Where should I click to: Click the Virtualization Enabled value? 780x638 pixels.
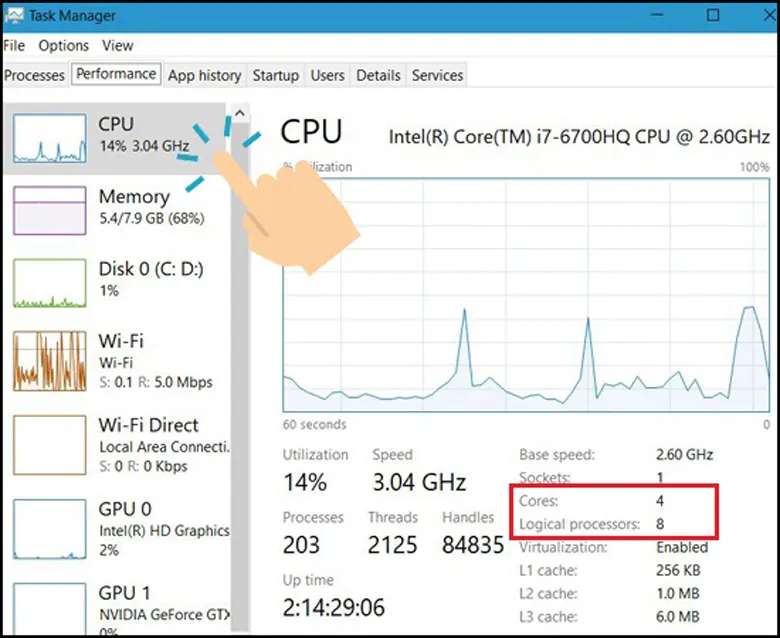click(x=682, y=547)
